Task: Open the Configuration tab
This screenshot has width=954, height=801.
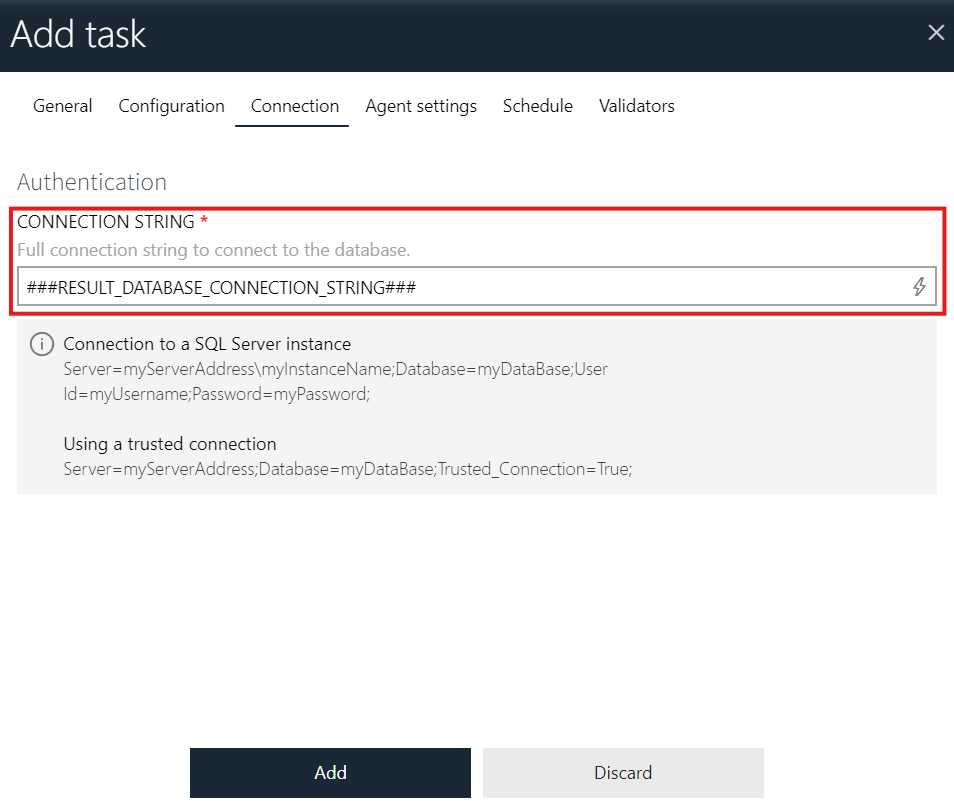Action: coord(170,106)
